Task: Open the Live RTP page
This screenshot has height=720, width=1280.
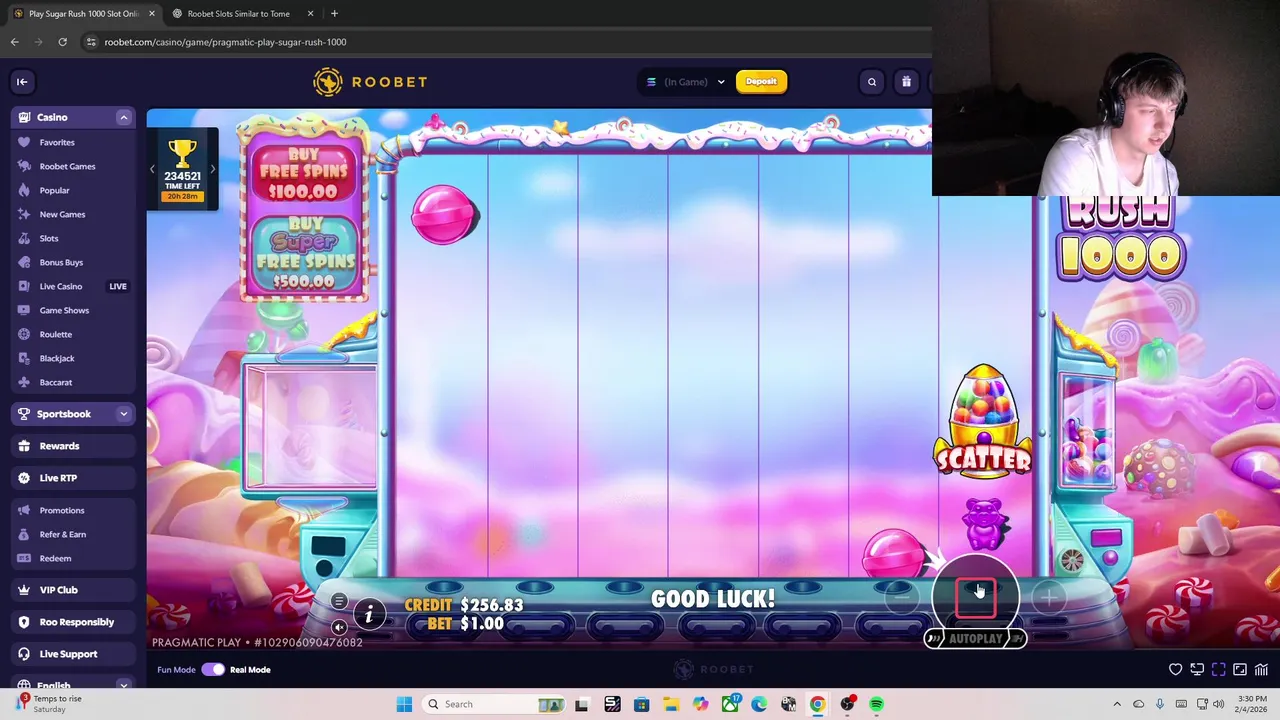Action: click(x=73, y=478)
